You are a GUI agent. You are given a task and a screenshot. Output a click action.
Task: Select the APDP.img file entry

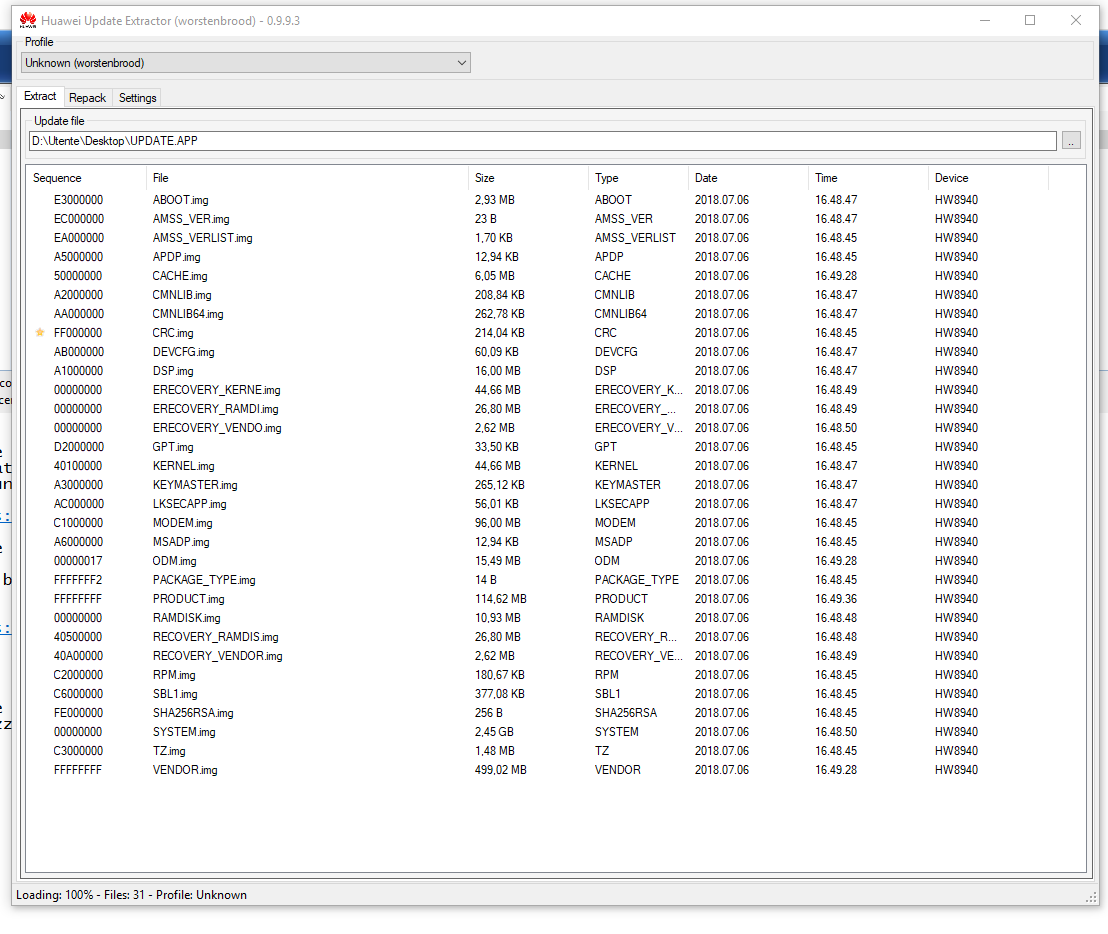click(176, 257)
